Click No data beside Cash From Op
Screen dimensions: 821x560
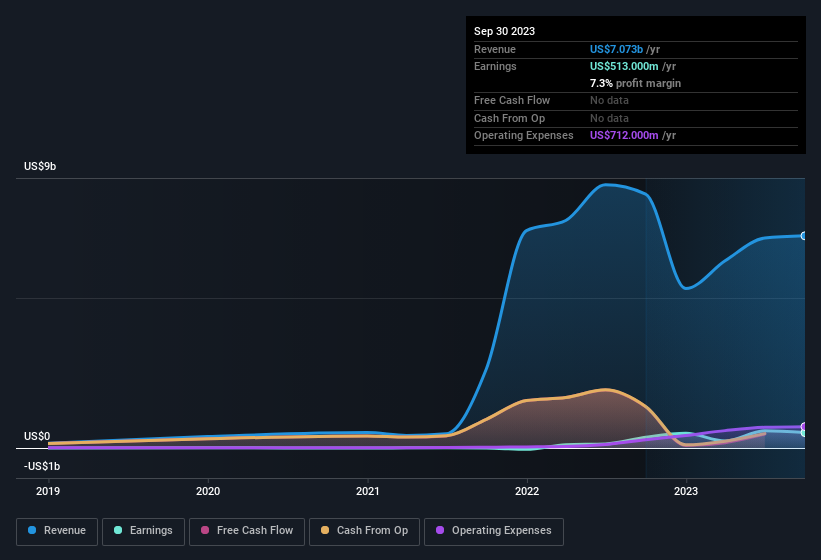(609, 118)
